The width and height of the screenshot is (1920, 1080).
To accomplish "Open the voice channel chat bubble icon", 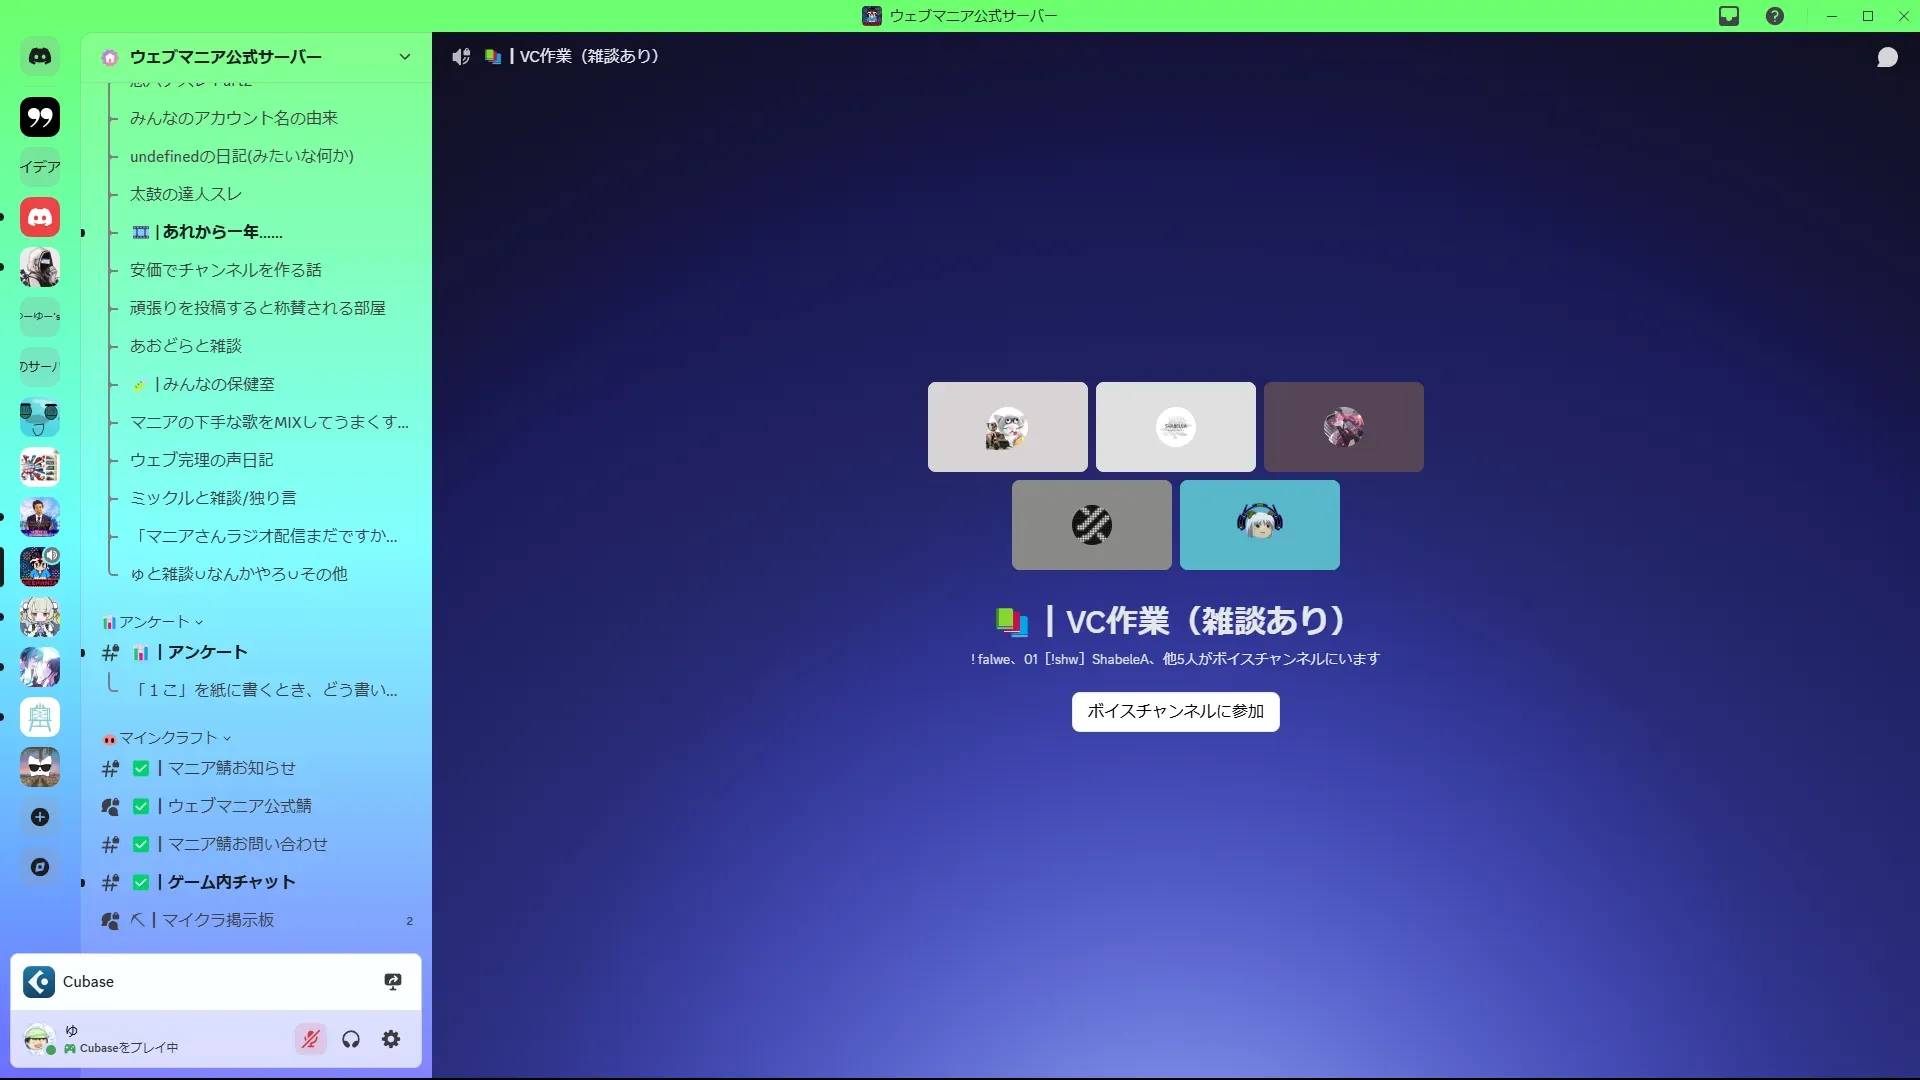I will [x=1887, y=57].
